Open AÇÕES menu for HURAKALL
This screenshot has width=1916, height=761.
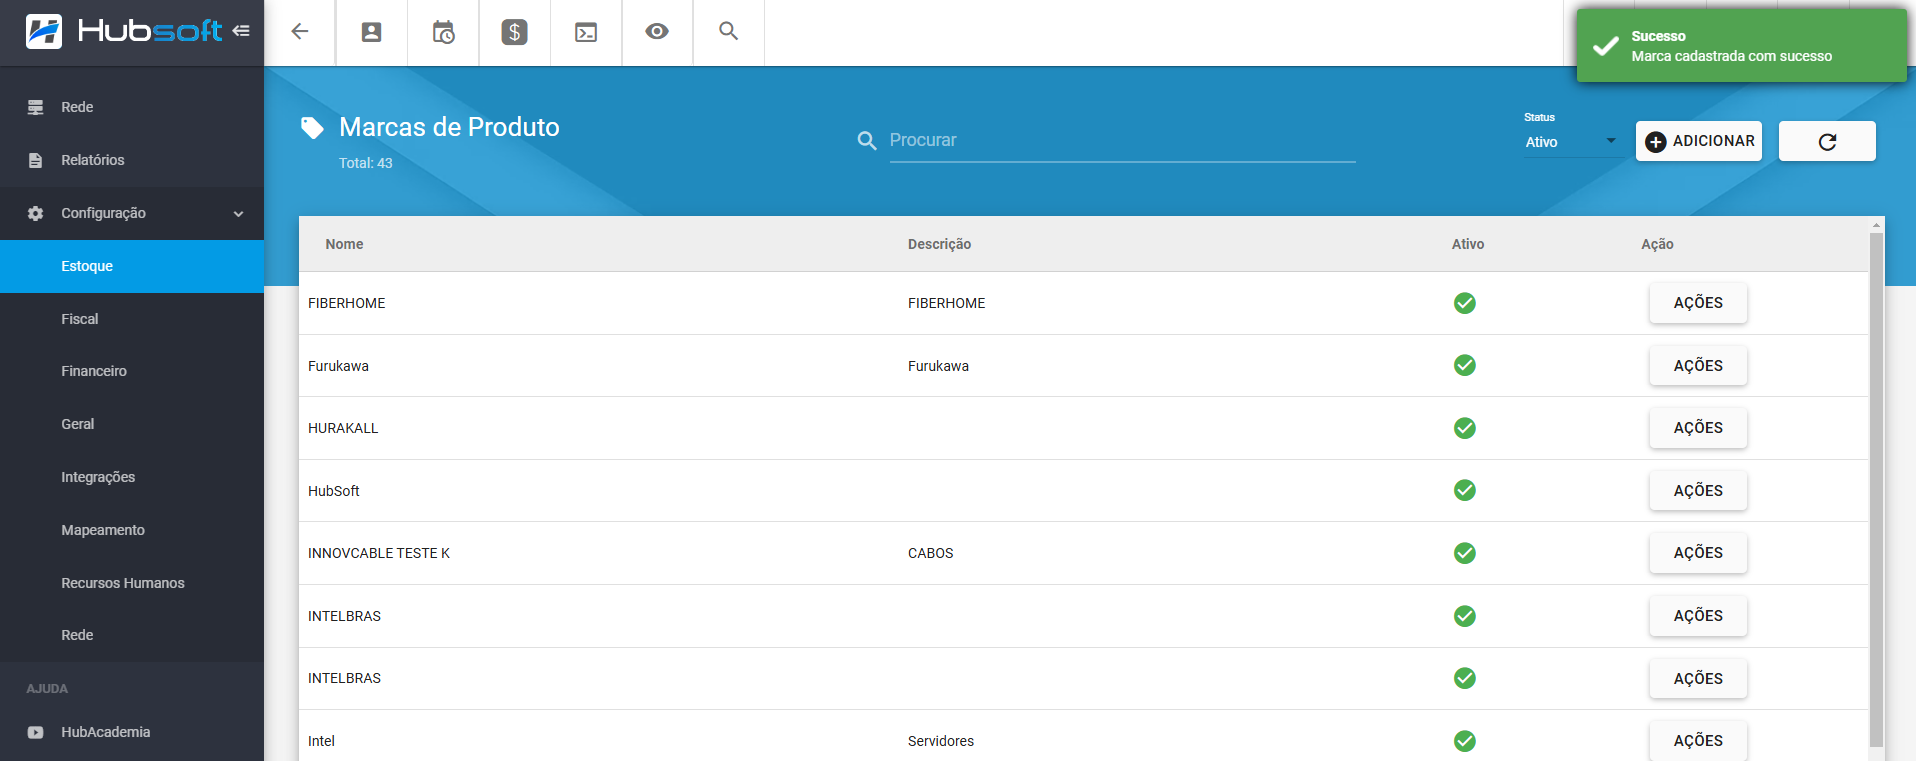coord(1698,428)
